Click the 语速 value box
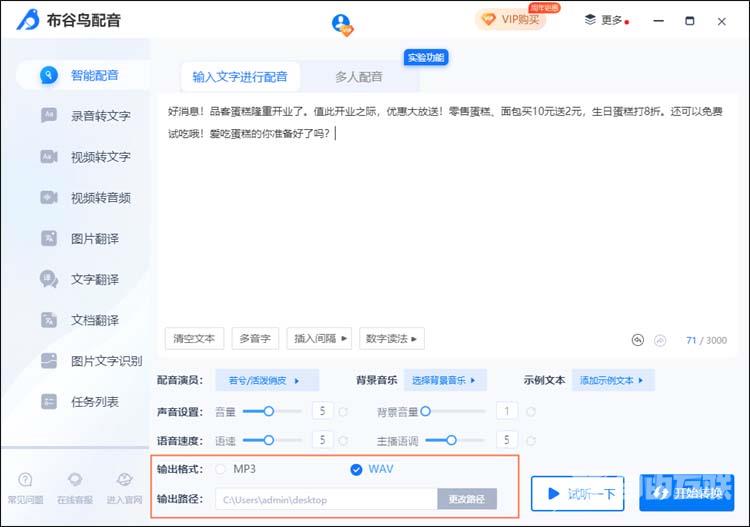The image size is (750, 527). [x=322, y=440]
